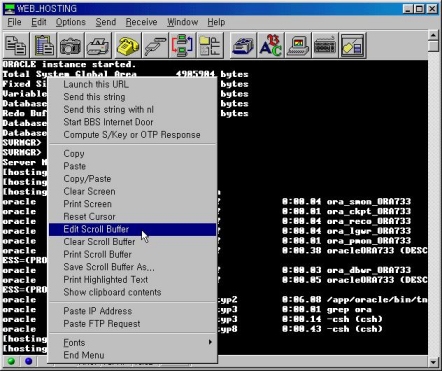
Task: Open the Help menu
Action: click(x=216, y=22)
